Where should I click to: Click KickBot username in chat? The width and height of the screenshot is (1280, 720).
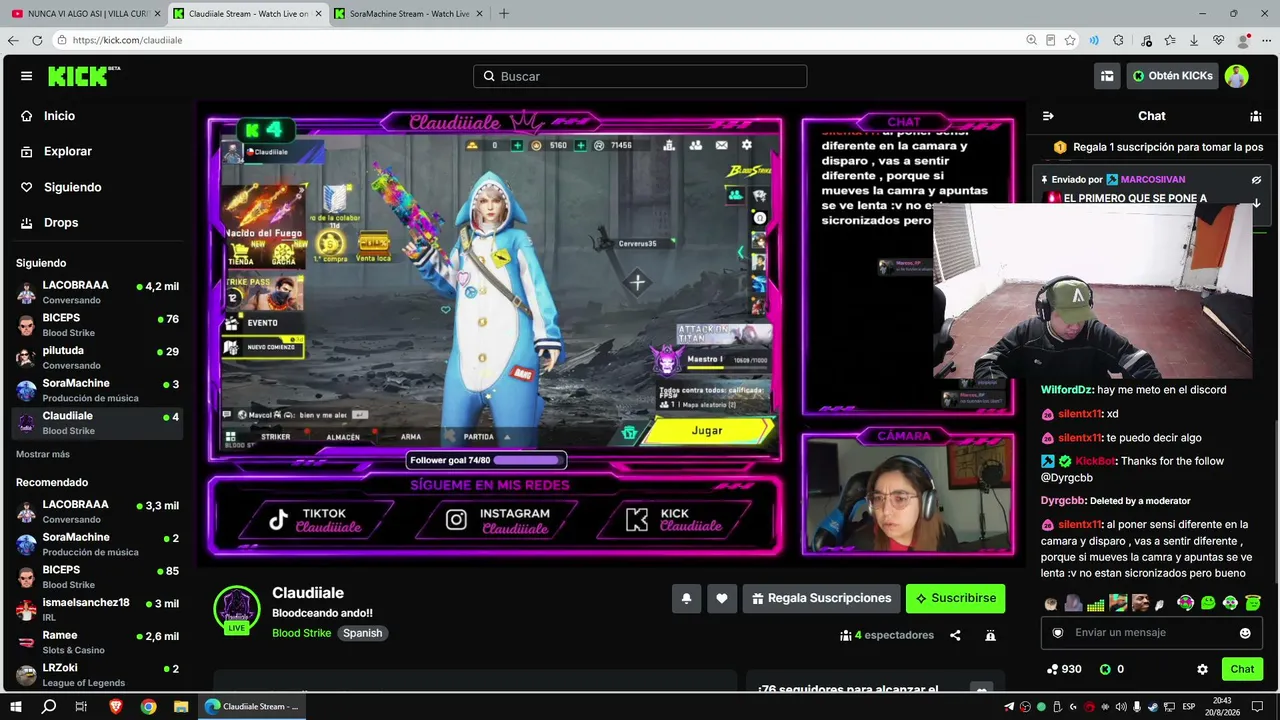1095,461
